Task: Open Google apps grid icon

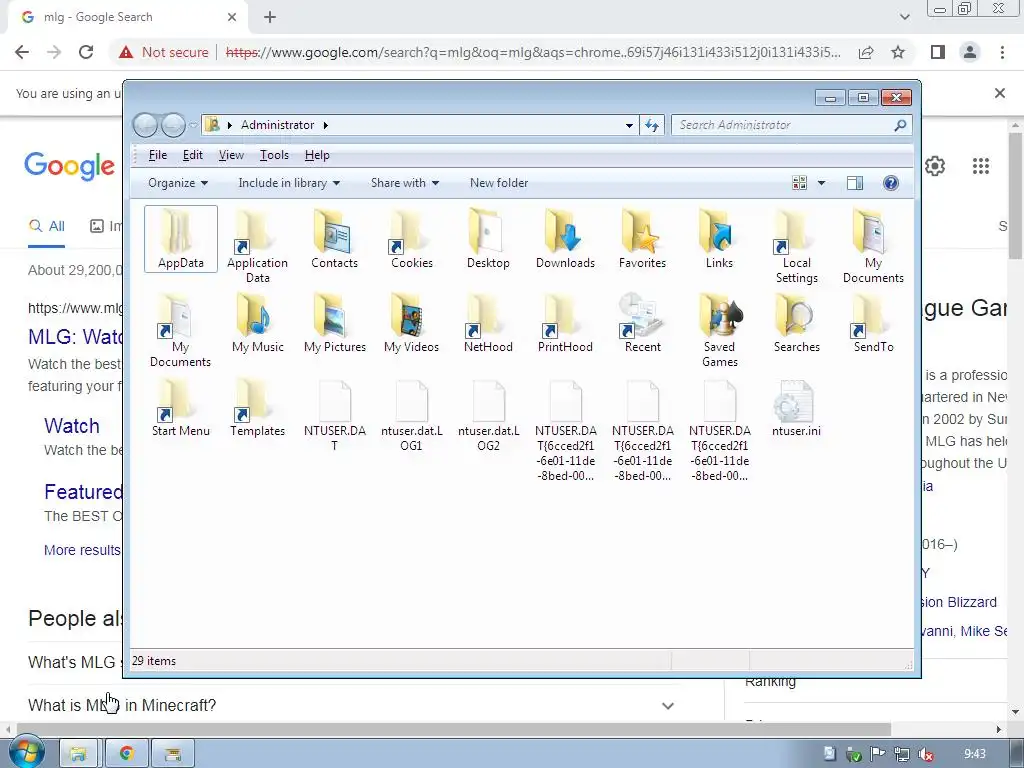Action: 980,166
